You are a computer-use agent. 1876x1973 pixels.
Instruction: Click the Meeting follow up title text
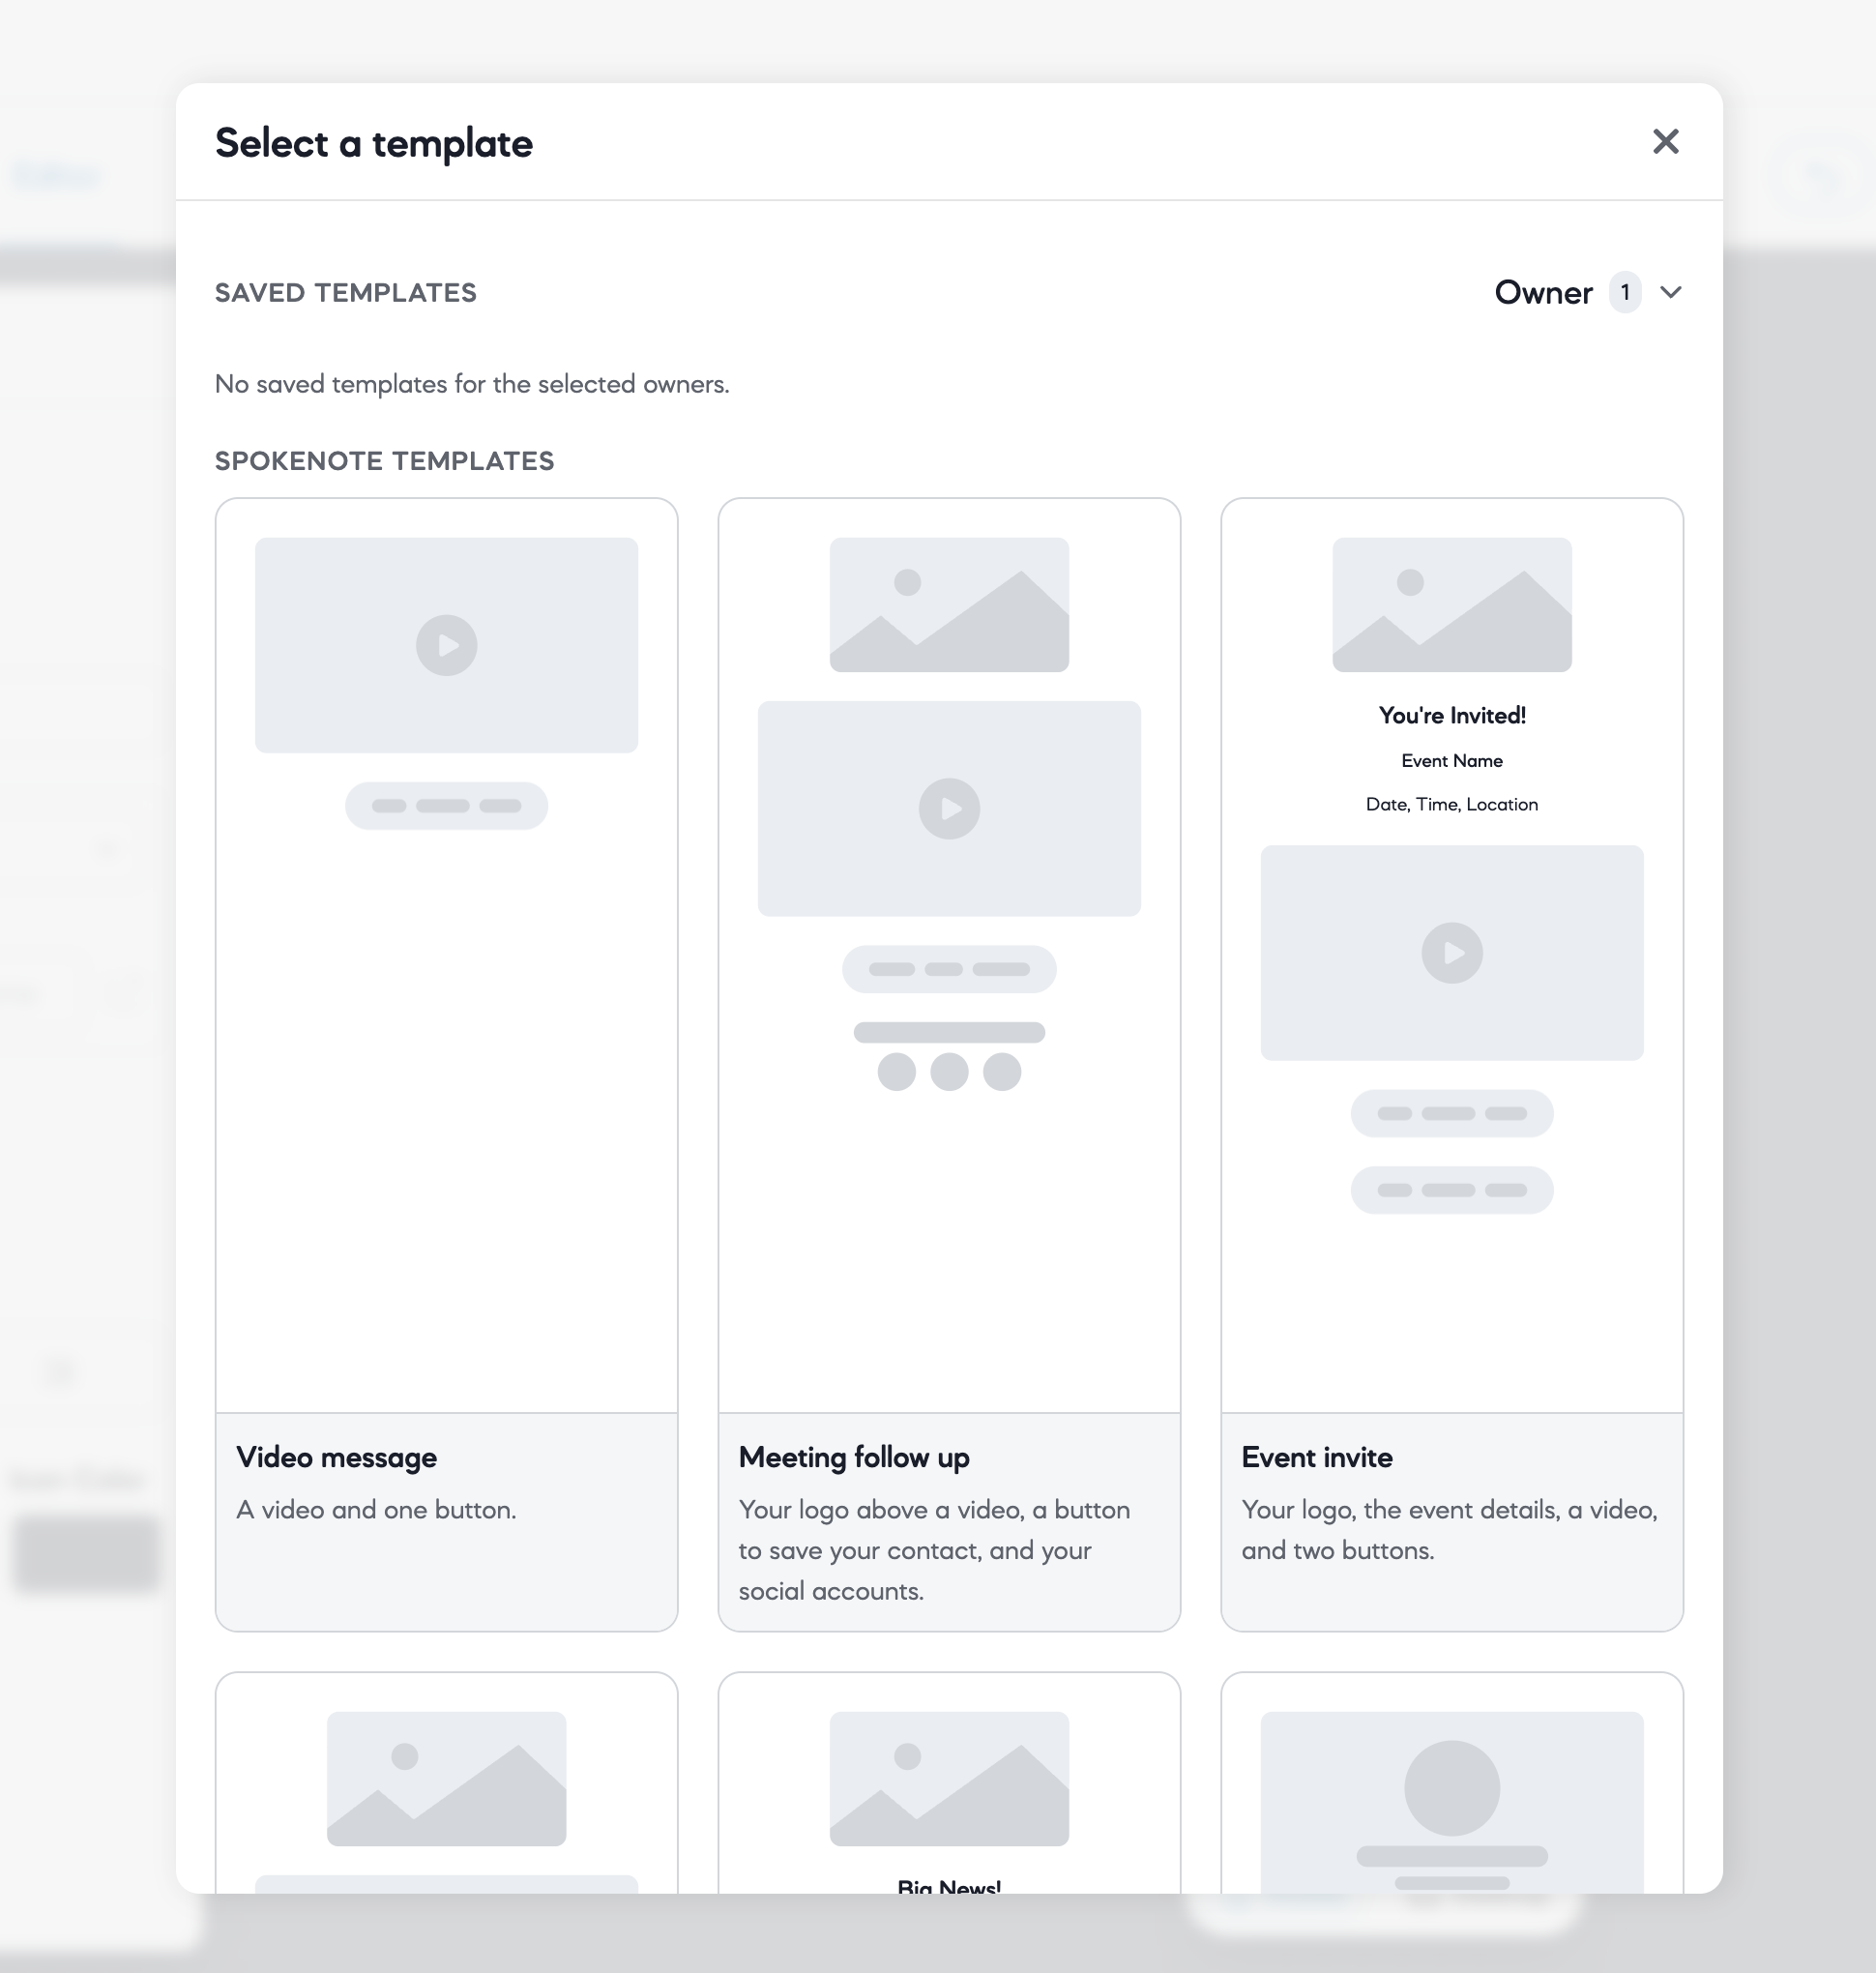pos(854,1457)
